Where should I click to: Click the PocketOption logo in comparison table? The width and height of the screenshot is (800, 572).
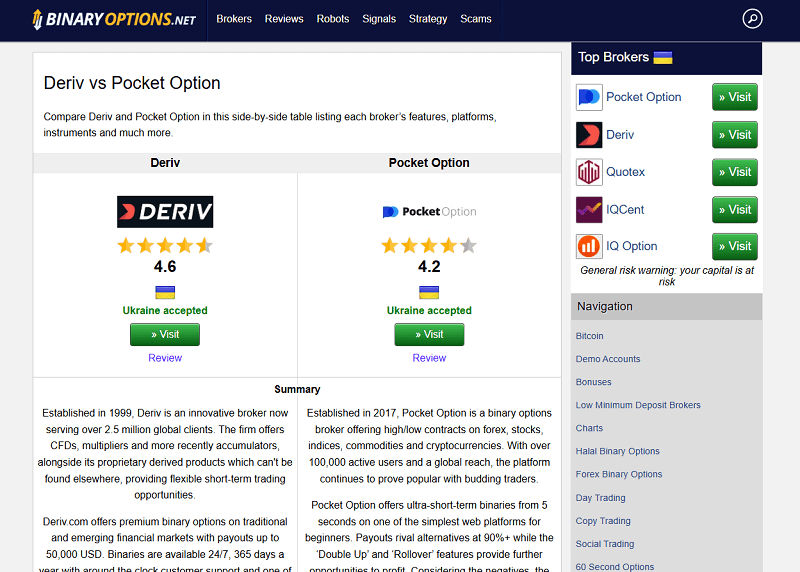point(429,212)
